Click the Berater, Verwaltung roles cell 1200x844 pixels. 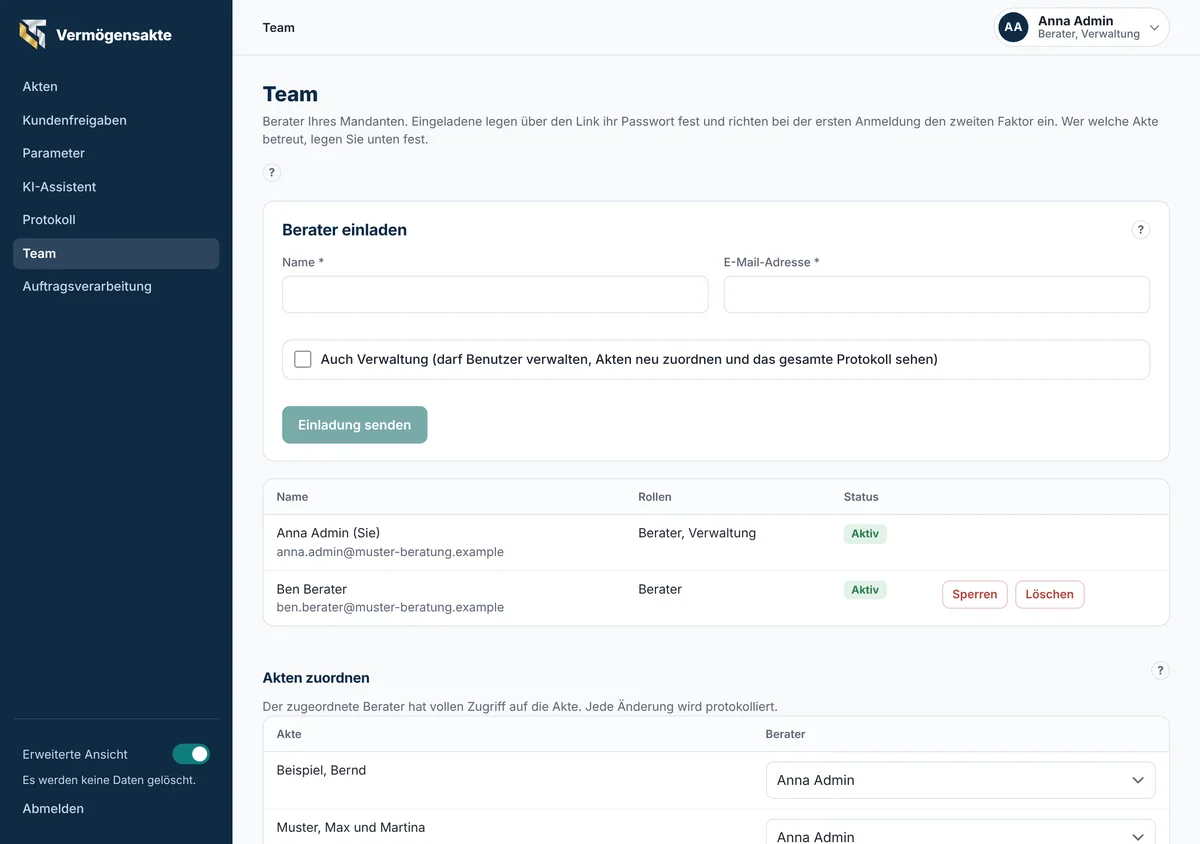[697, 533]
